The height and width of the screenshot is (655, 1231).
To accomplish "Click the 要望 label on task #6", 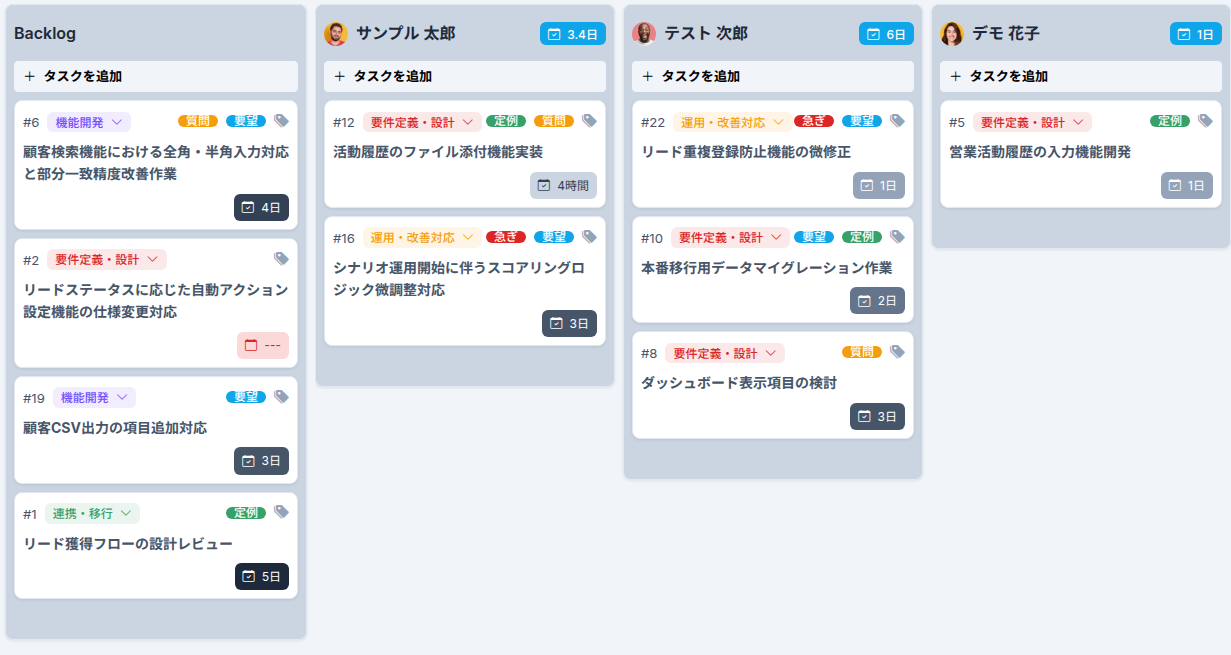I will point(246,121).
